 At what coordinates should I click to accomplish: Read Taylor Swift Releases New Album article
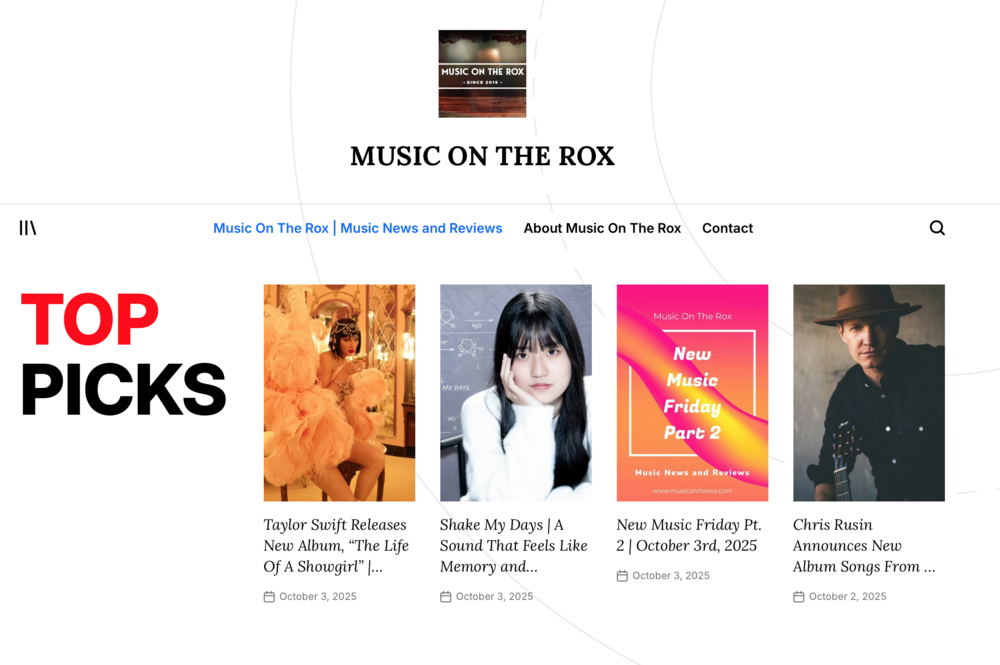pyautogui.click(x=336, y=546)
